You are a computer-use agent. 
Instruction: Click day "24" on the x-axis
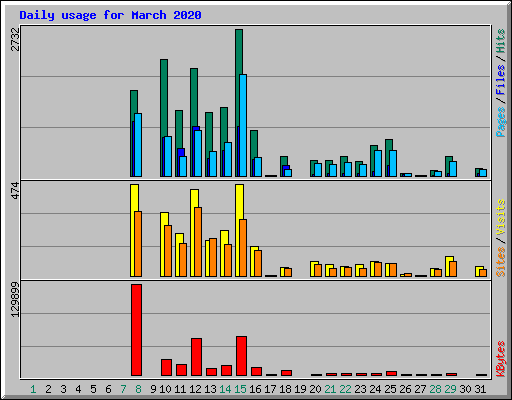point(375,389)
